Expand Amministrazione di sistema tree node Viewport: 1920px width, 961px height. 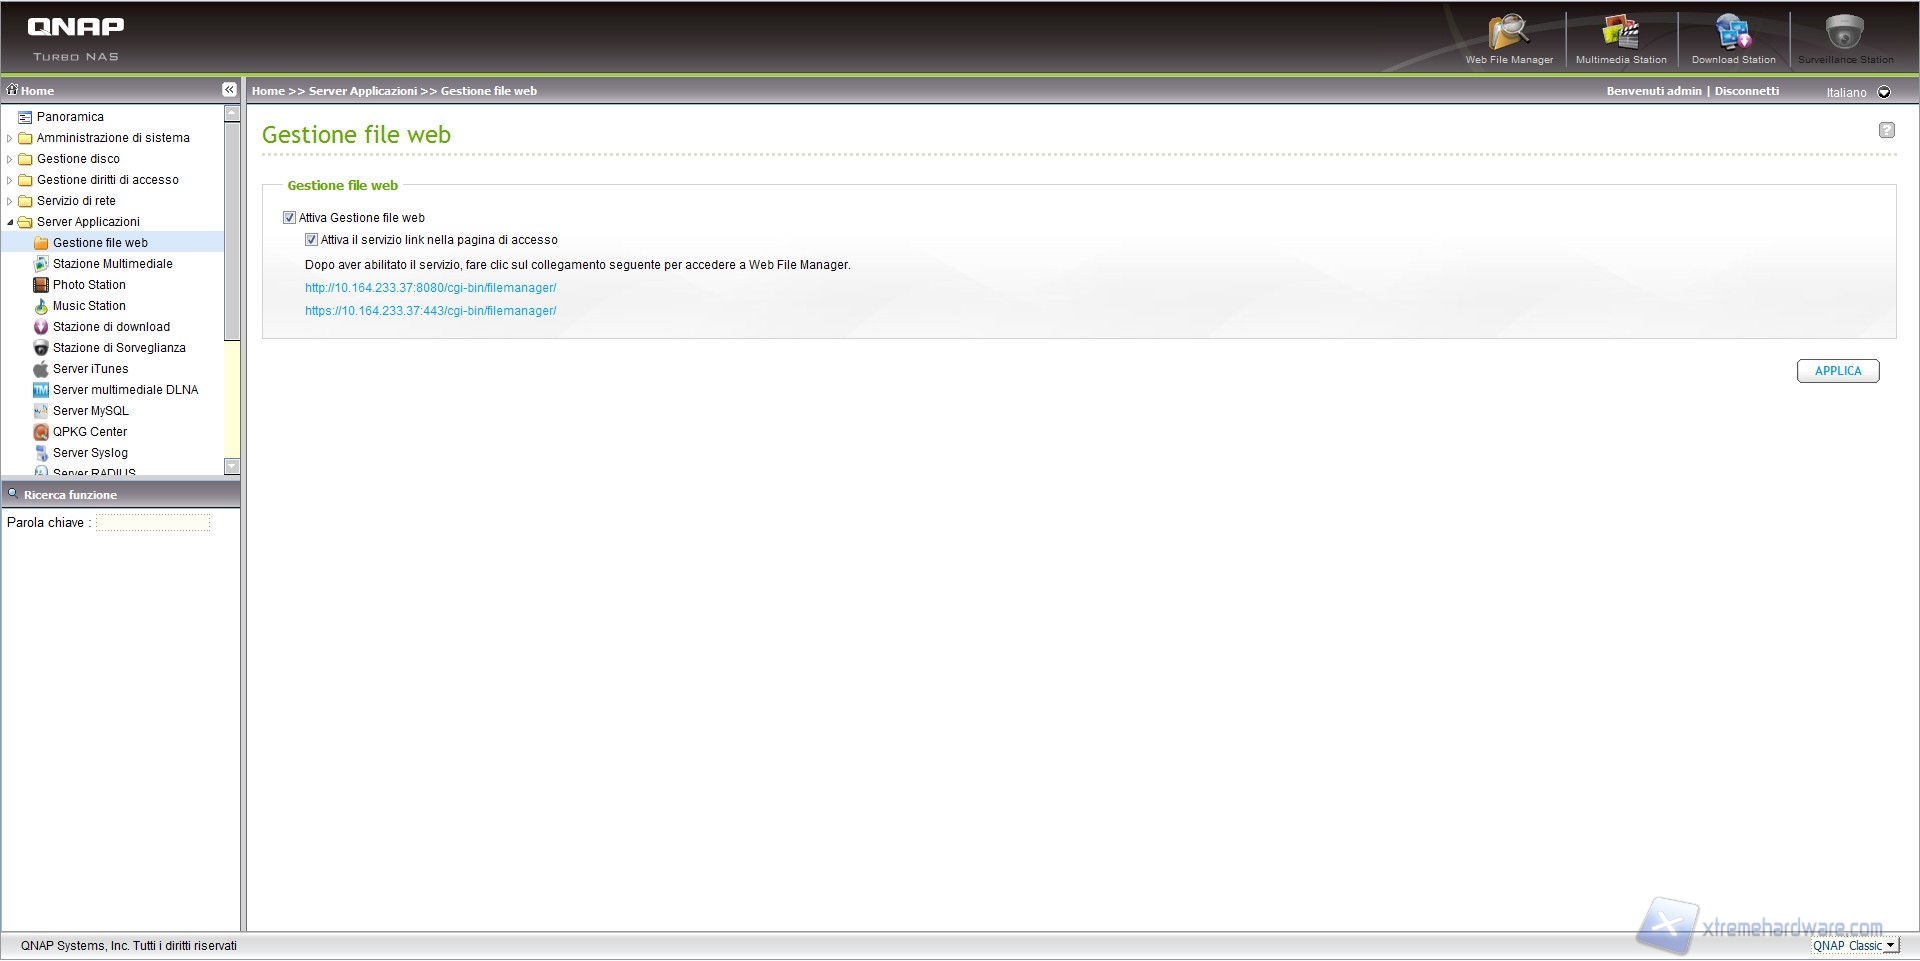click(x=10, y=138)
